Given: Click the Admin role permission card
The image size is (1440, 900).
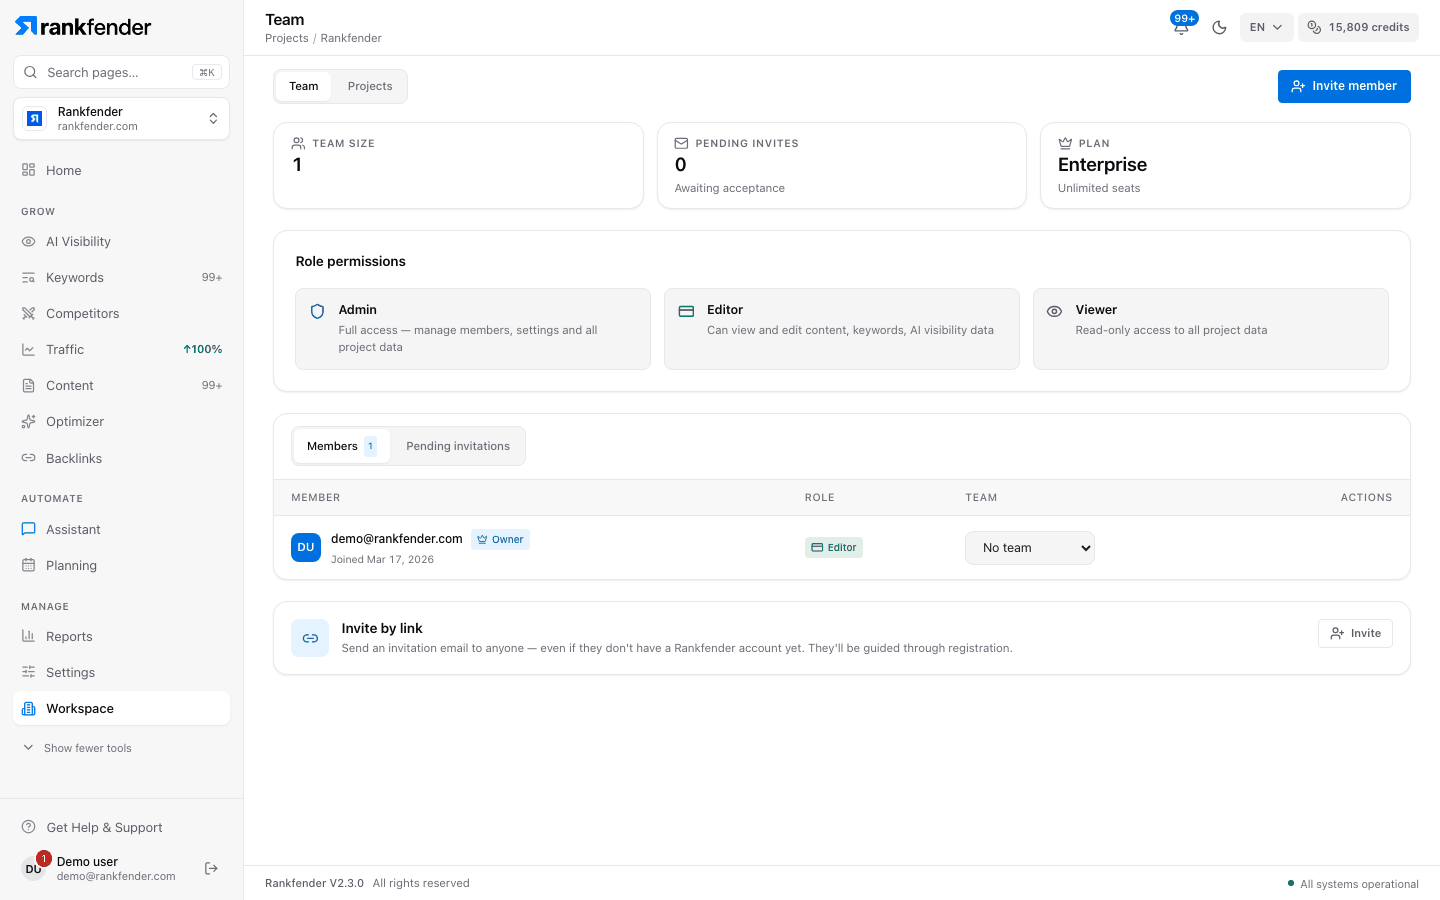Looking at the screenshot, I should (x=473, y=329).
